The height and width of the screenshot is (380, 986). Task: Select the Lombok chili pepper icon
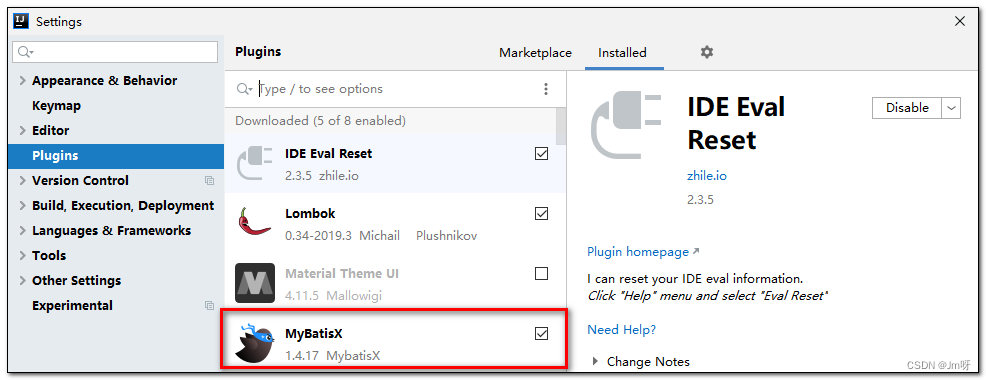255,223
